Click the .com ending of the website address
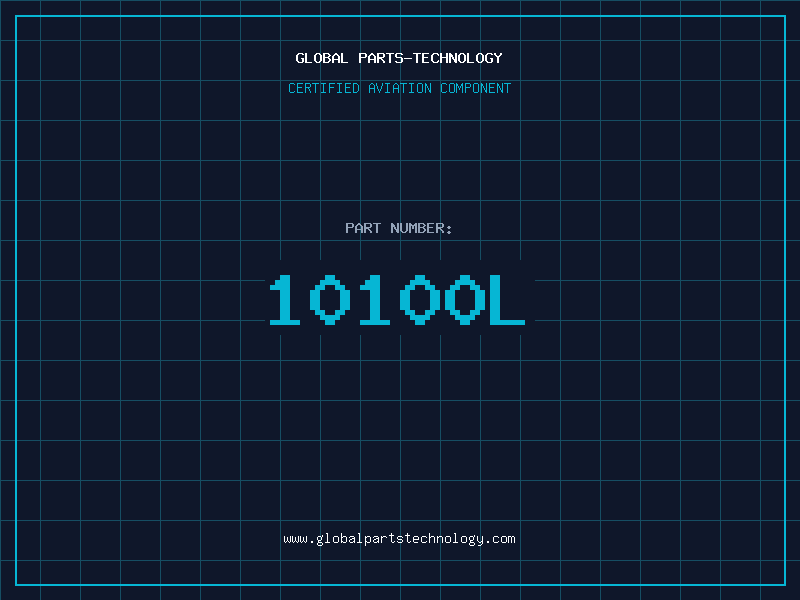 click(x=501, y=539)
